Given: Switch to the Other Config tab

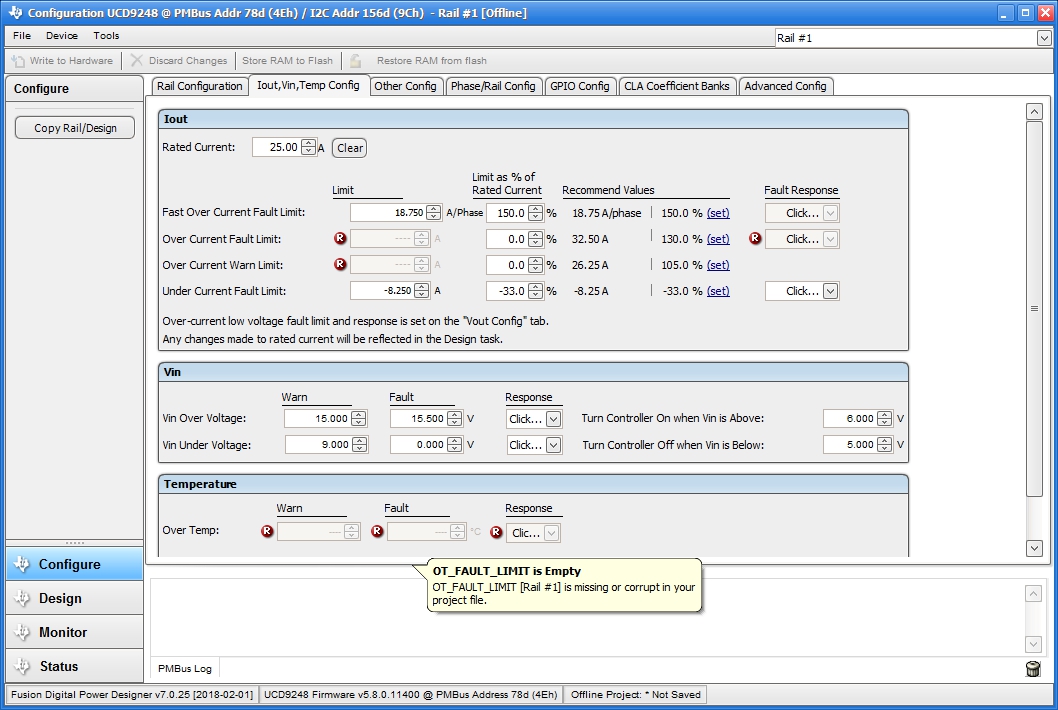Looking at the screenshot, I should tap(406, 86).
